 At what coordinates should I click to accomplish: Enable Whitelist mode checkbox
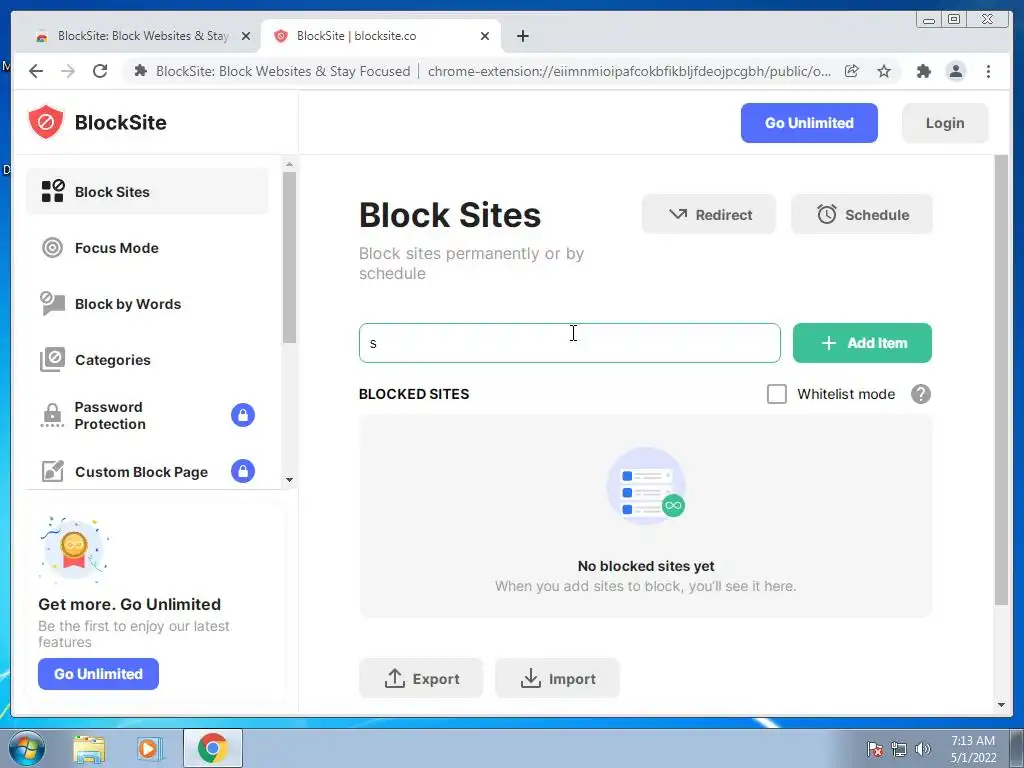click(x=776, y=394)
